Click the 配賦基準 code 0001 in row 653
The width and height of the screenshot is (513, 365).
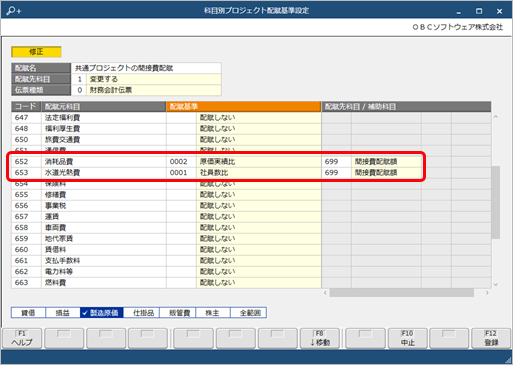click(x=181, y=173)
